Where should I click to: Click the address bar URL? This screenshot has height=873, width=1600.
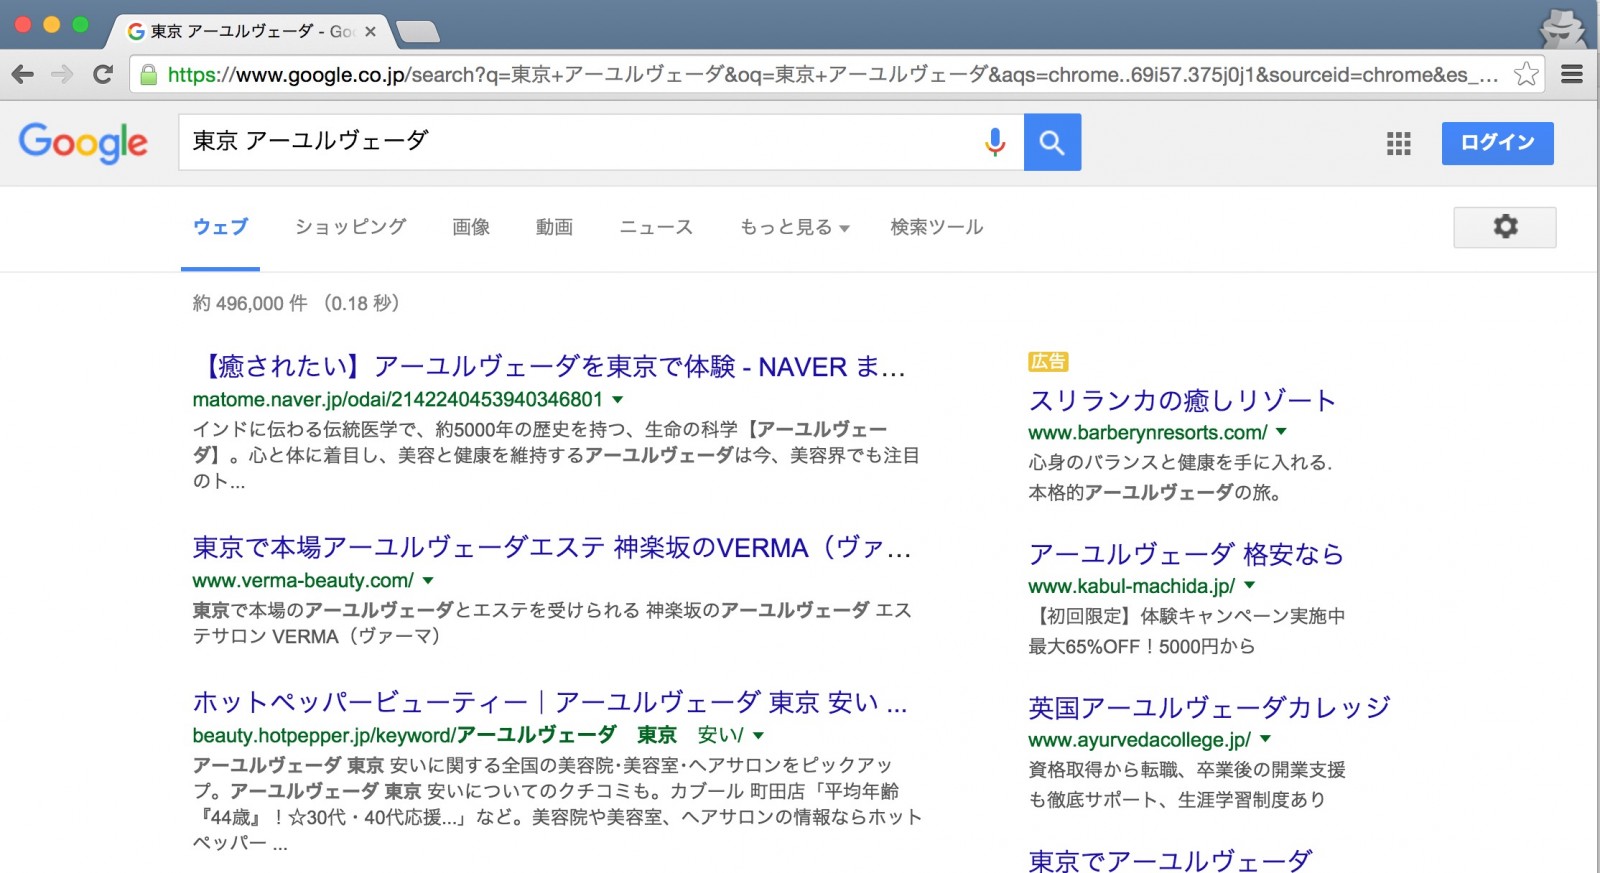832,75
